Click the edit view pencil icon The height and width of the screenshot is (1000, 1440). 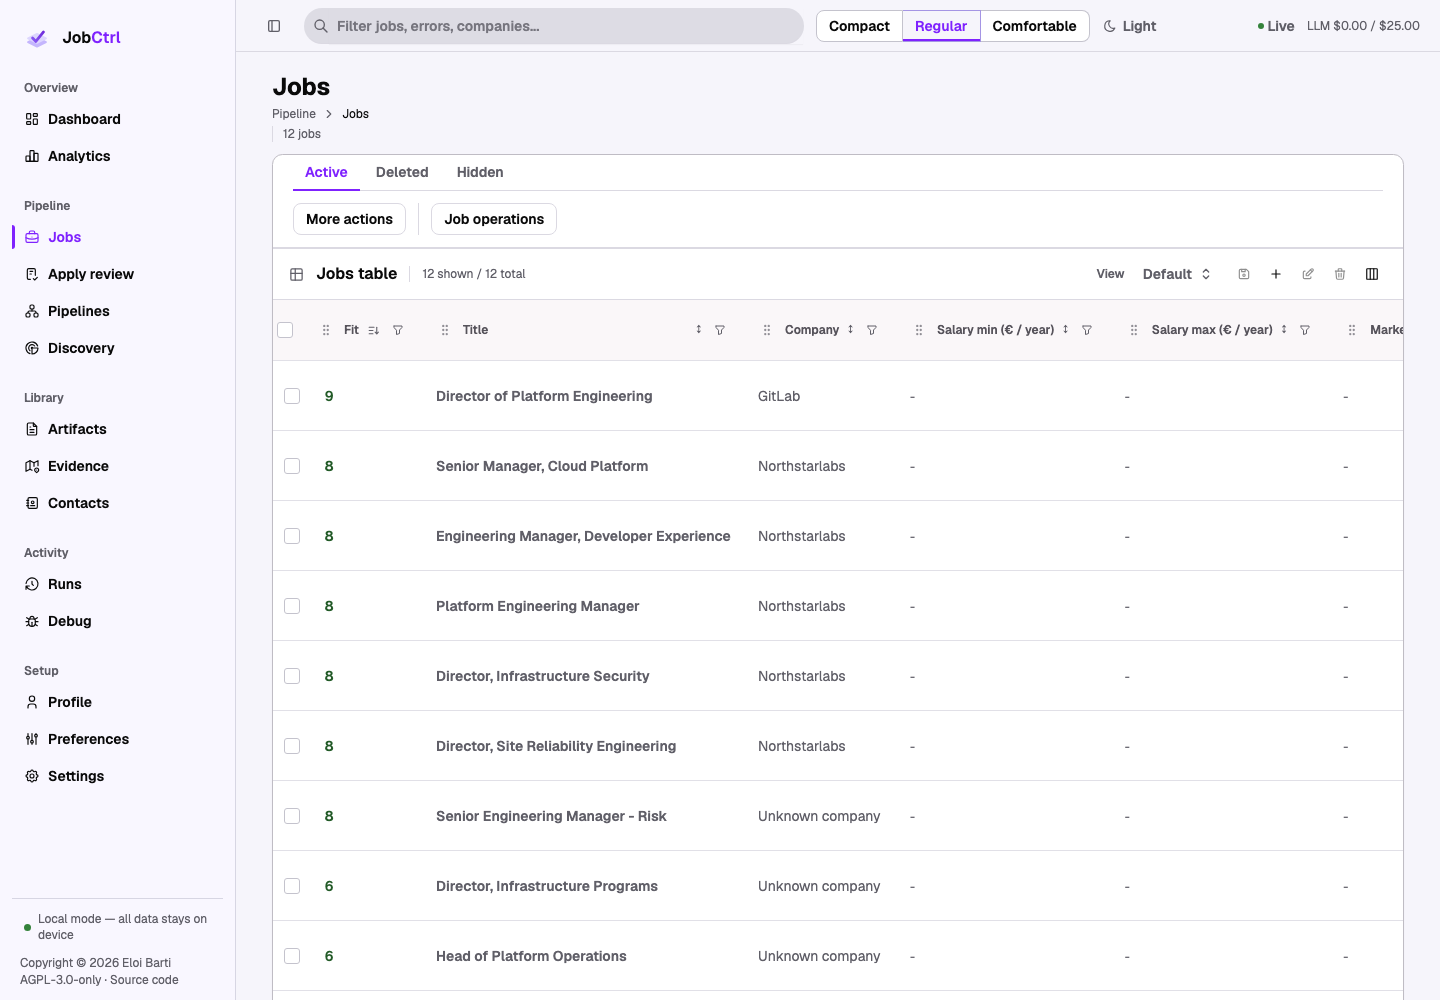pyautogui.click(x=1308, y=274)
